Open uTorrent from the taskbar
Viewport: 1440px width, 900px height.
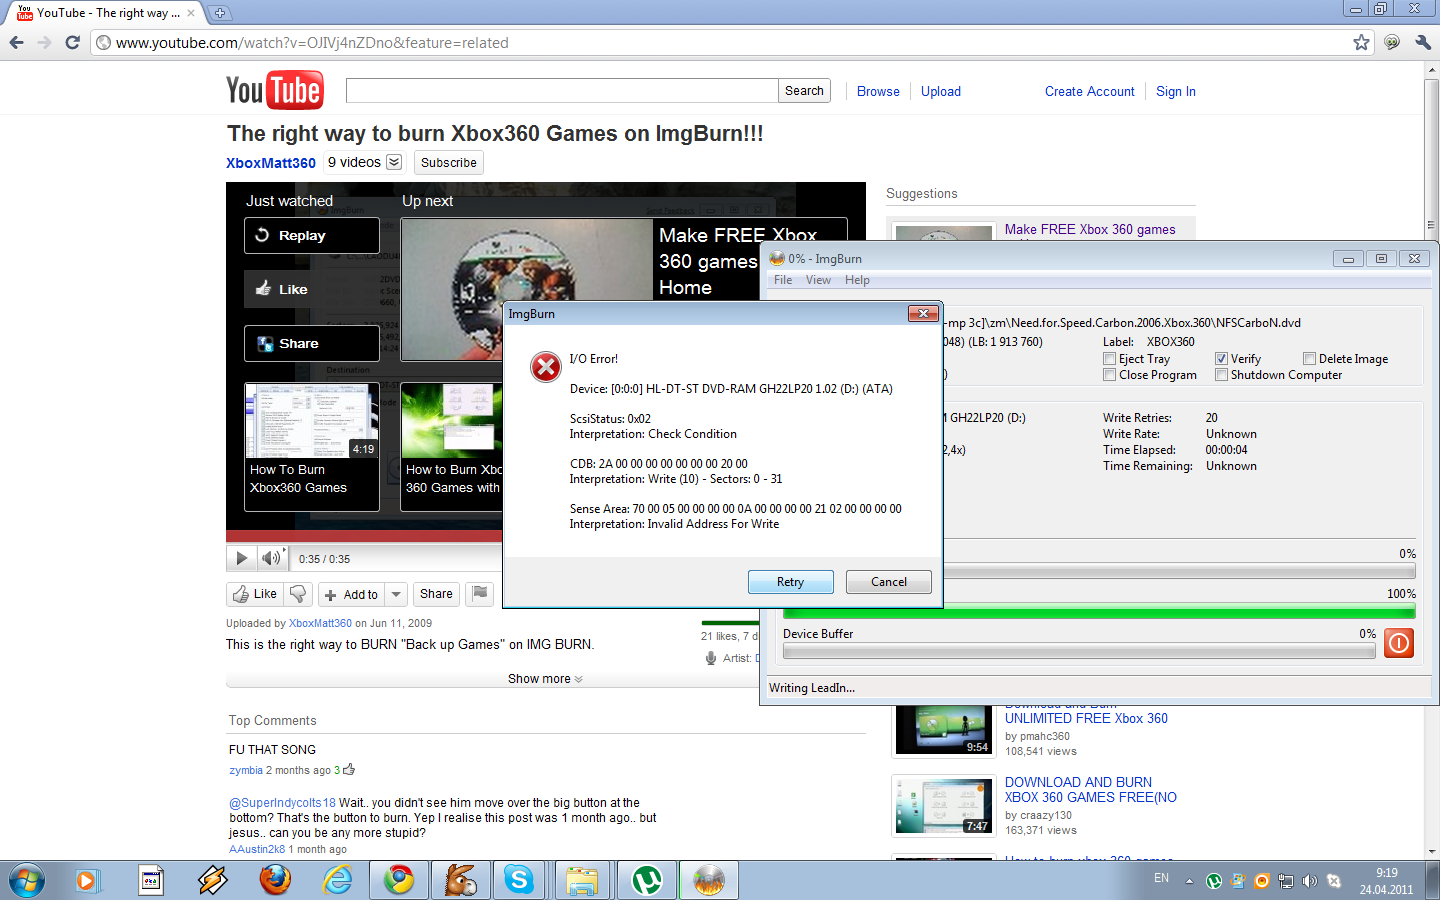pyautogui.click(x=647, y=881)
